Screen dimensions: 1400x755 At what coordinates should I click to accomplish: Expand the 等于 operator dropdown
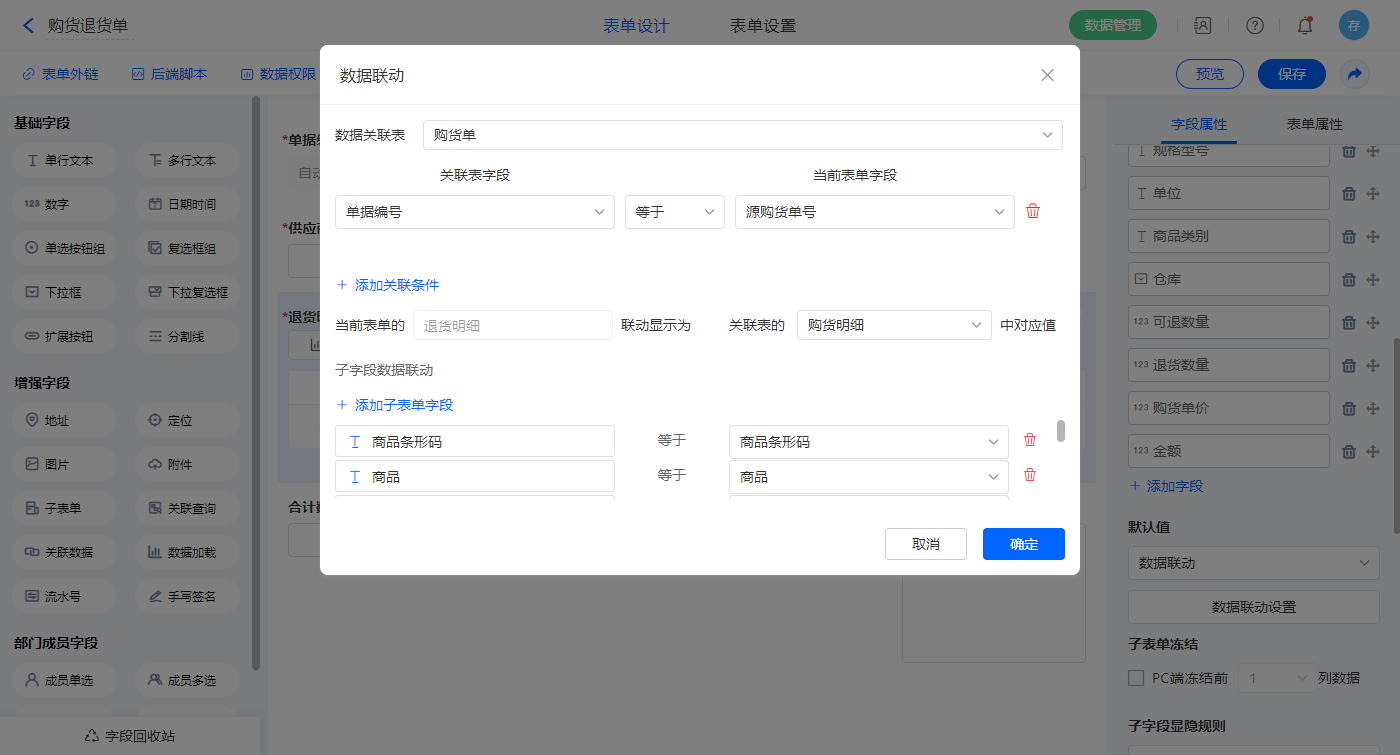click(x=674, y=212)
